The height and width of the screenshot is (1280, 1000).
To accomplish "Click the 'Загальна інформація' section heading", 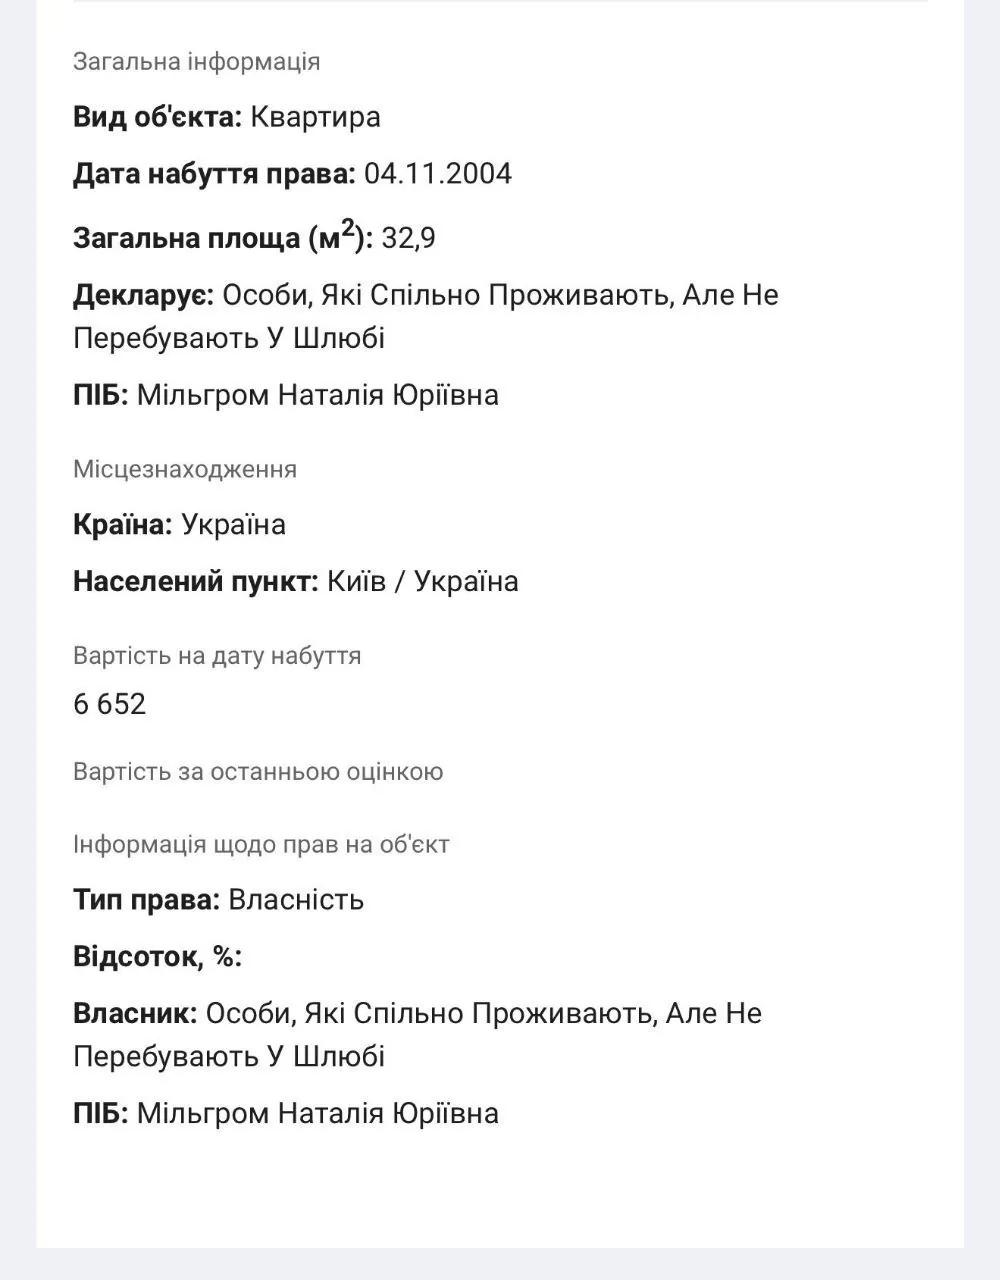I will (x=196, y=62).
